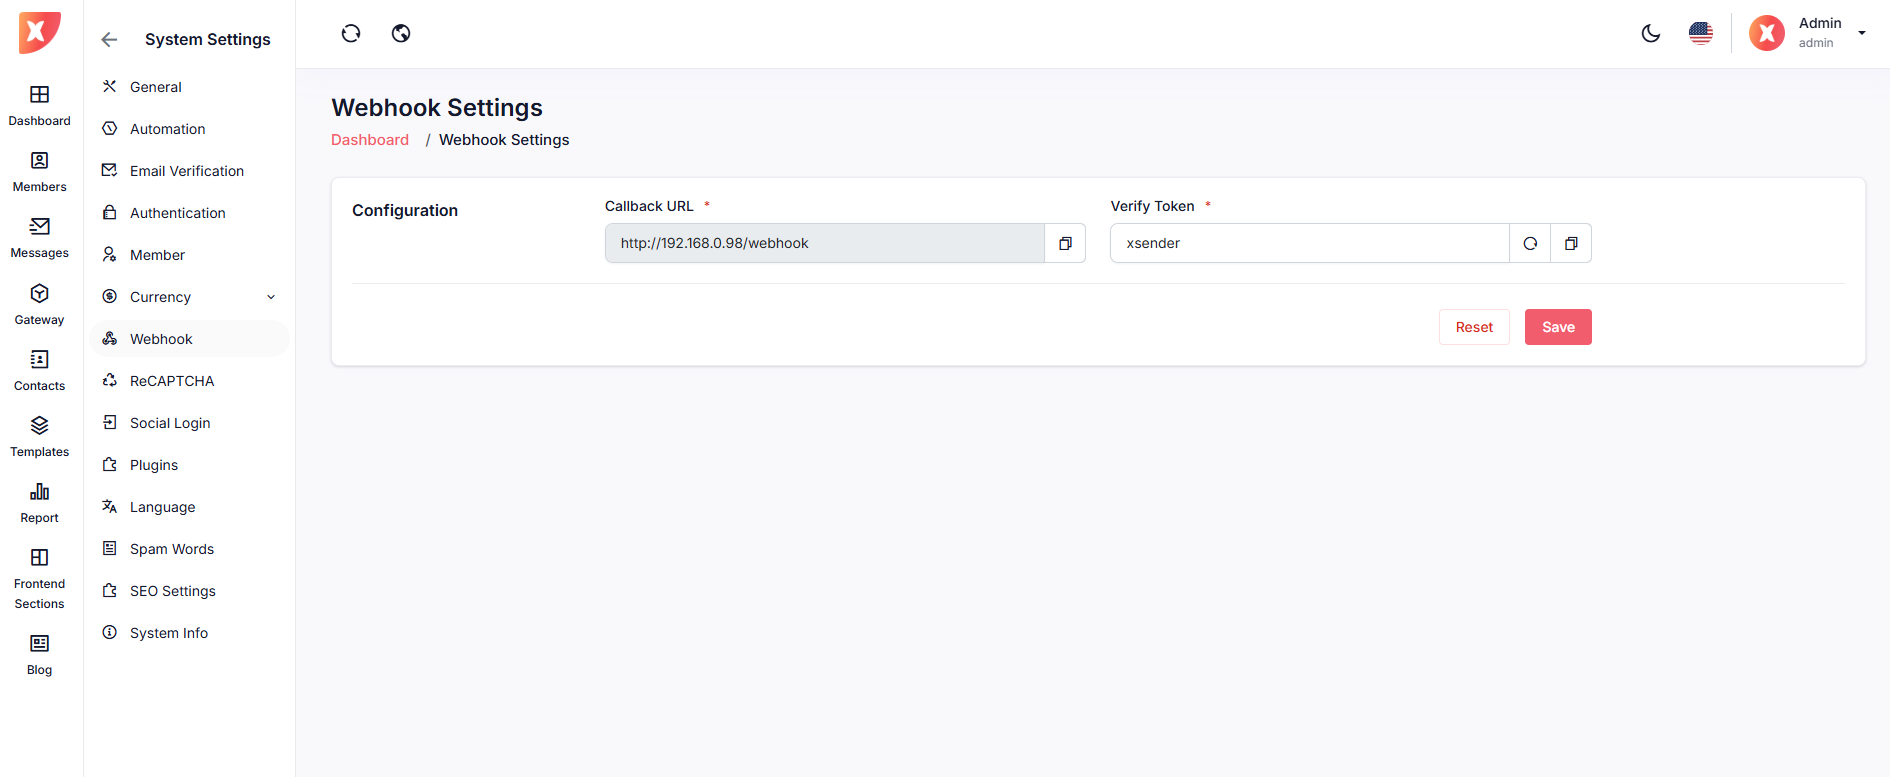
Task: Save the webhook configuration
Action: (x=1557, y=327)
